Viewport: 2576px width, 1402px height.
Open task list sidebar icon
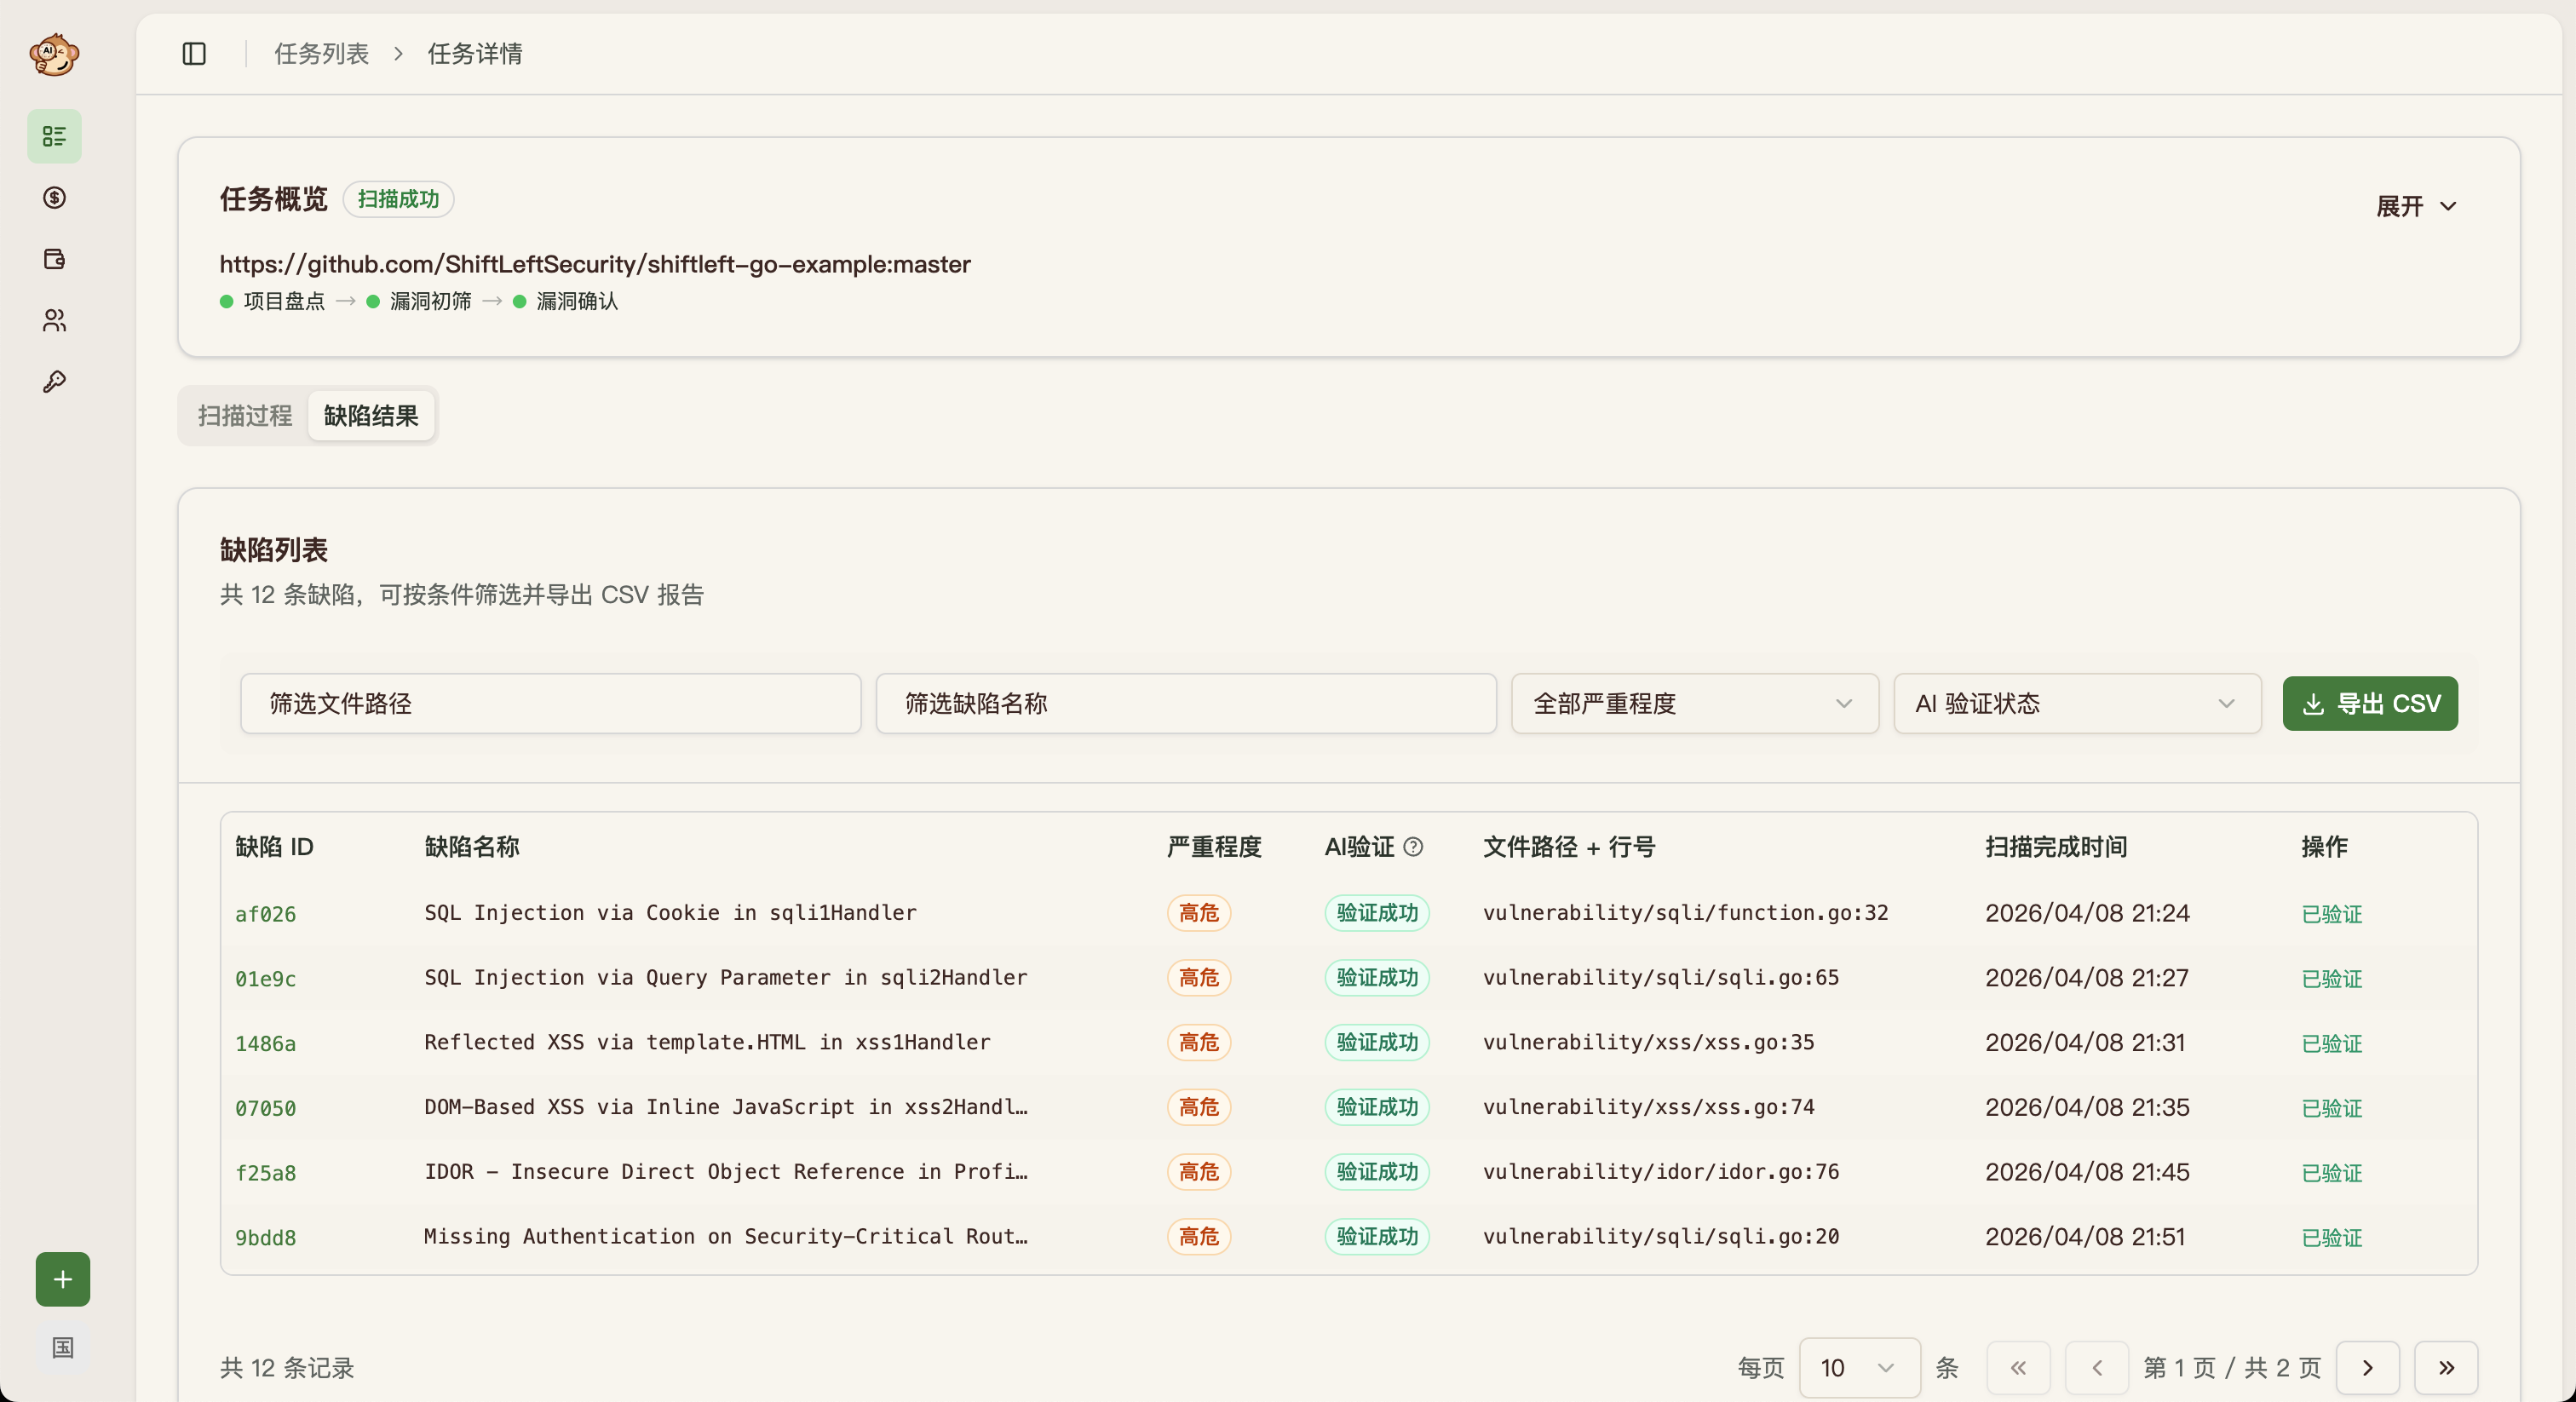point(54,136)
